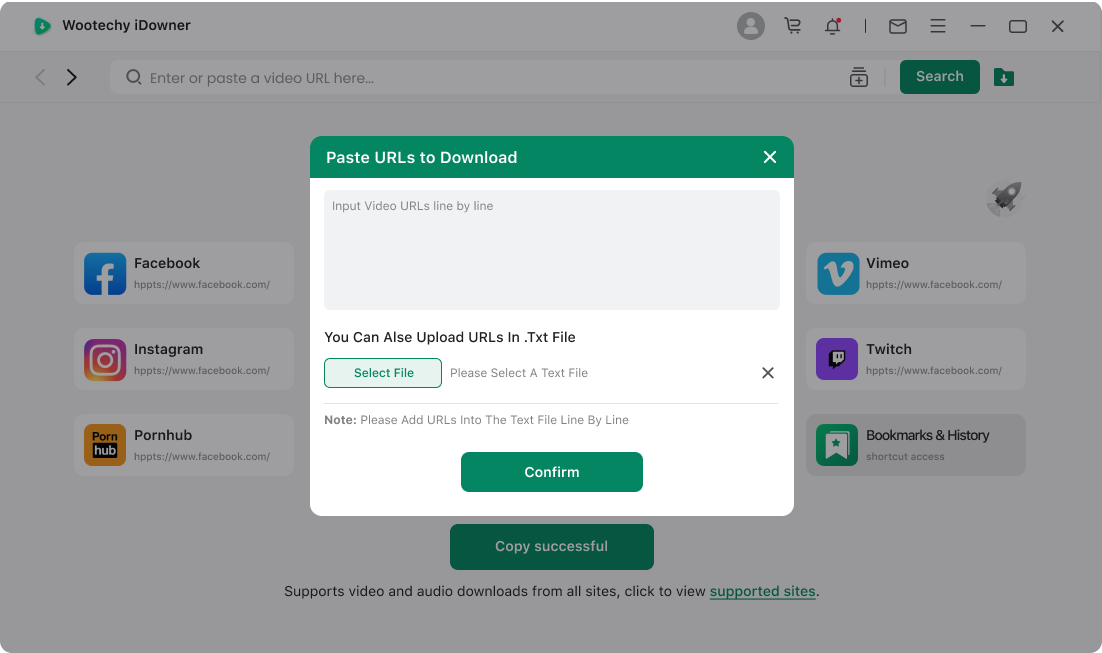Screen dimensions: 1102x653
Task: Confirm the pasted URLs
Action: 551,472
